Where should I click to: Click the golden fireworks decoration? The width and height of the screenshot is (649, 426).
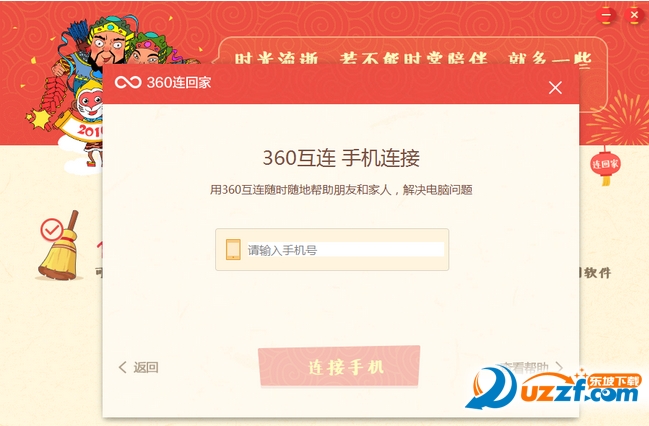pos(621,118)
